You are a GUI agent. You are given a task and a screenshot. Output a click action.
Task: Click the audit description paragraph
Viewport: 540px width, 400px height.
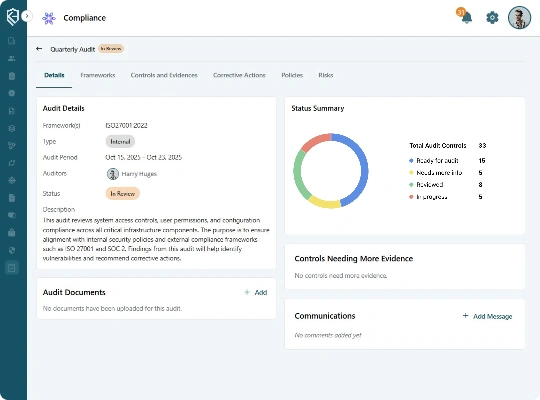(x=156, y=239)
